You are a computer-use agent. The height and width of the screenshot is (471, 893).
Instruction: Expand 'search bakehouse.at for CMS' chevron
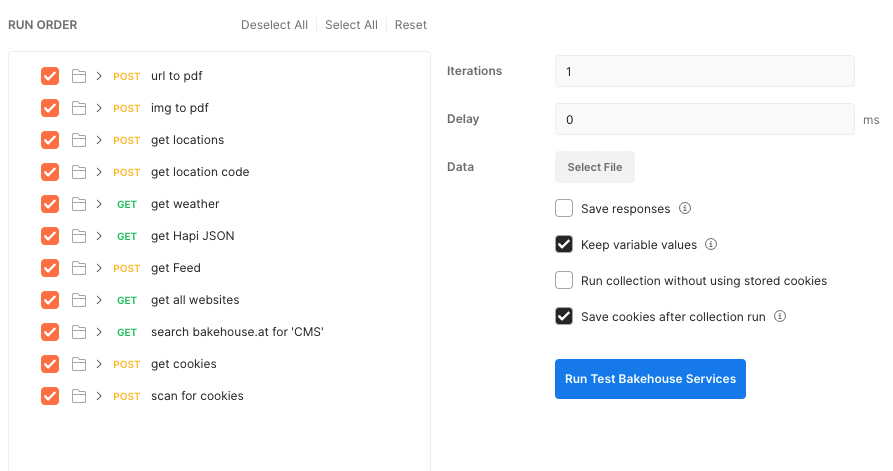coord(99,332)
